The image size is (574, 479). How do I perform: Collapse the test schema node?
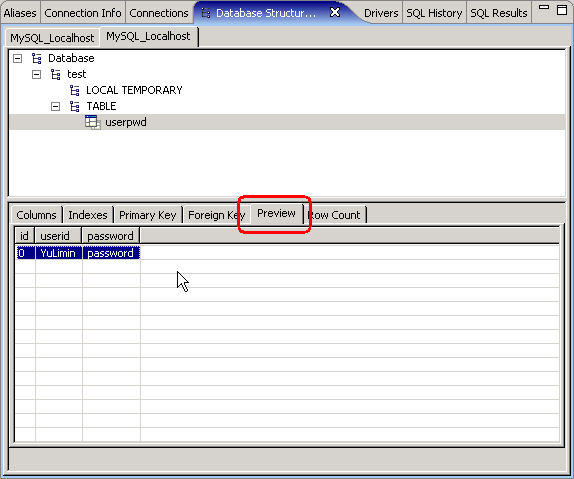click(36, 75)
